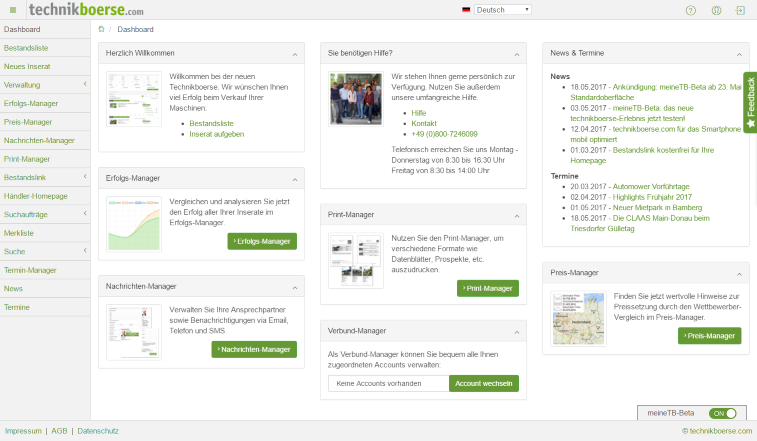Open Bestandsliste in the sidebar
Screen dimensions: 757x441
pyautogui.click(x=26, y=48)
